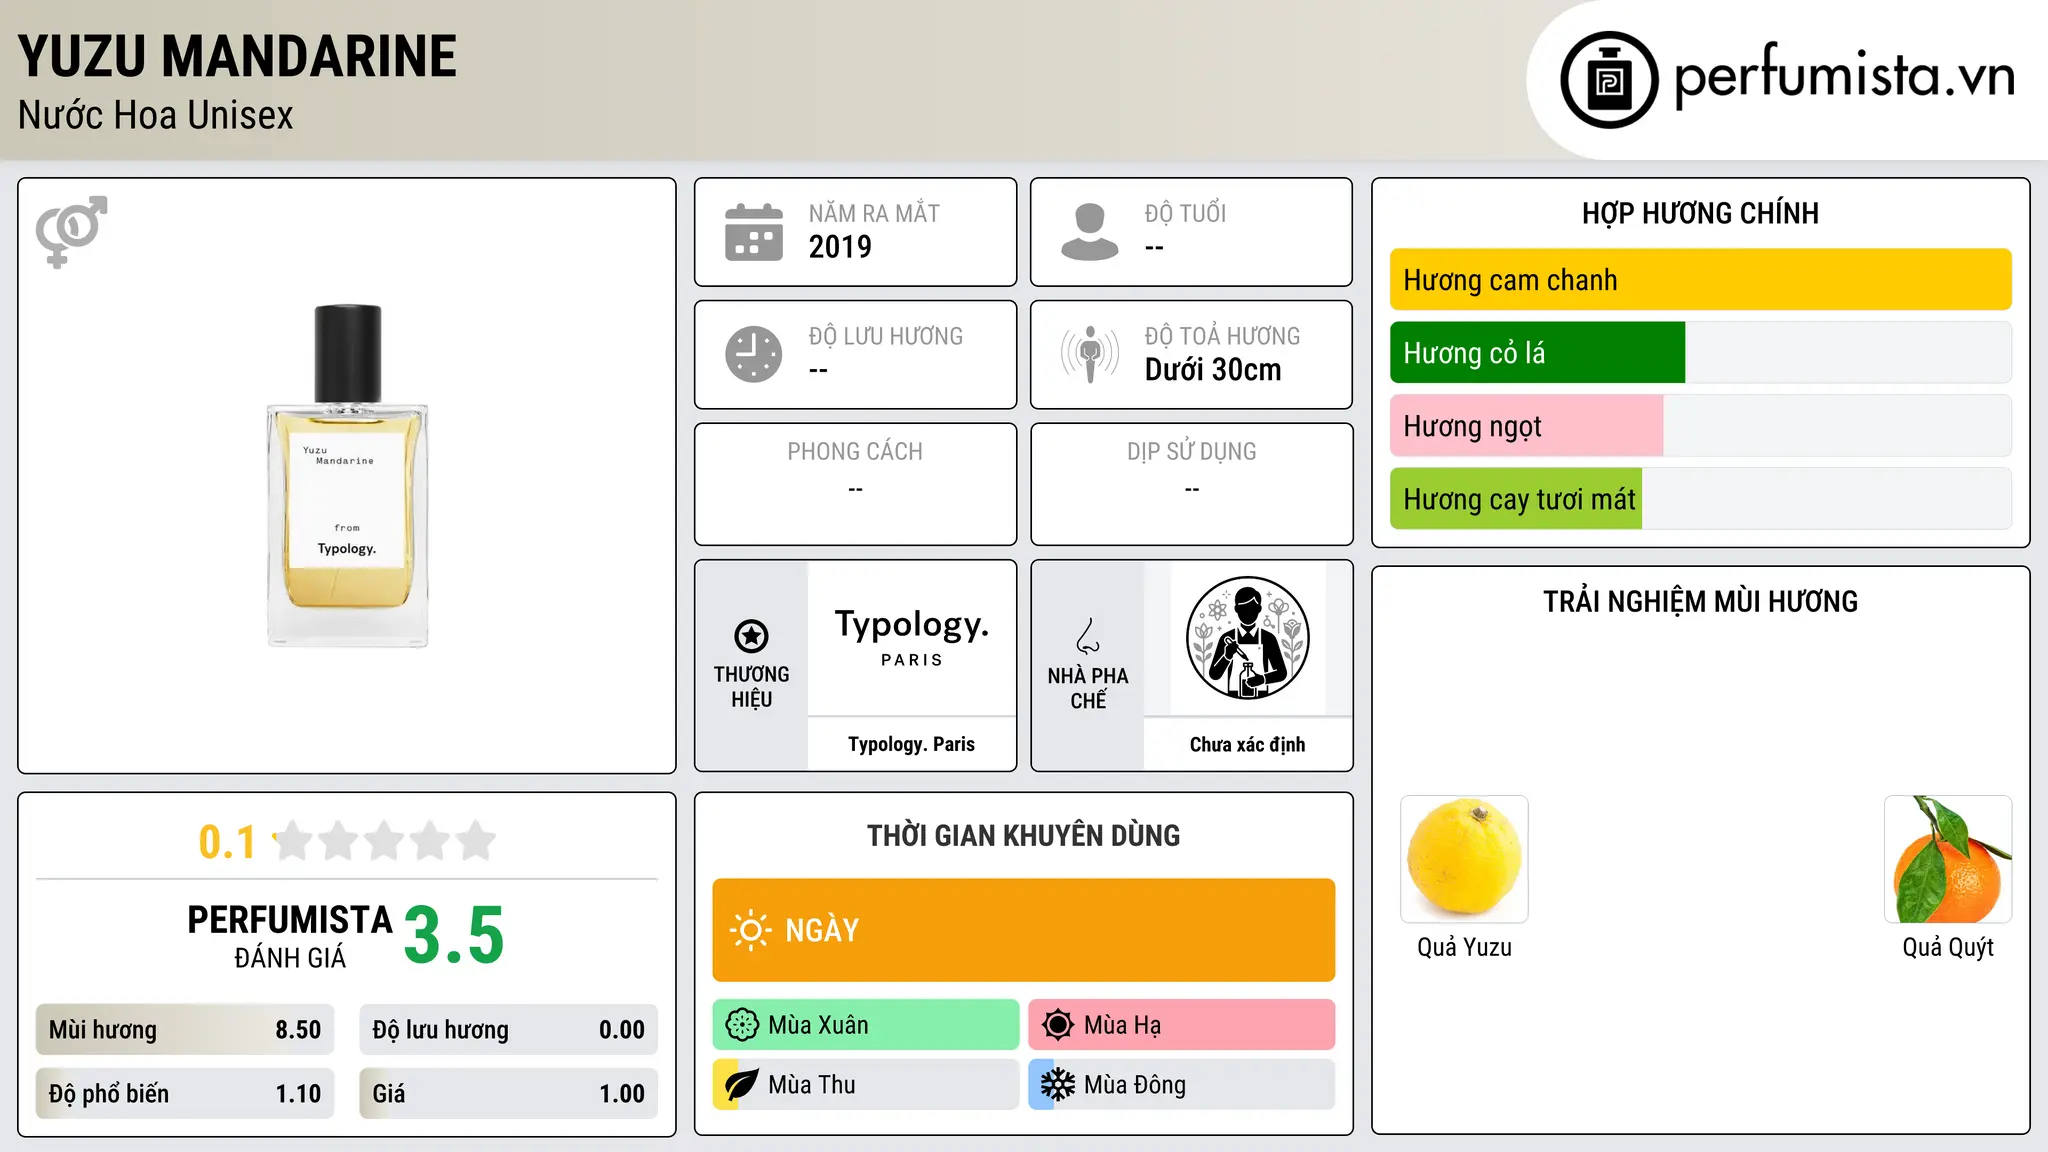Click the leaf icon for Mùa Thu

pos(742,1085)
